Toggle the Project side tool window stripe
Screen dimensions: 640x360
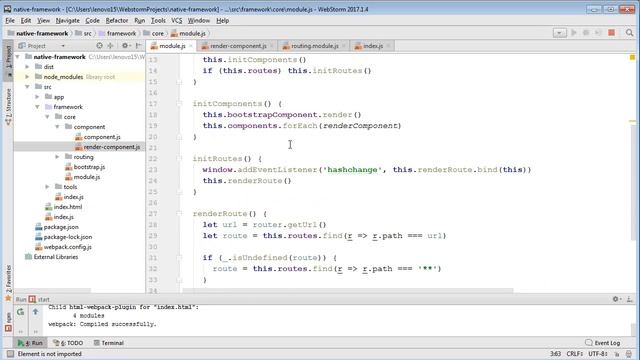[8, 60]
